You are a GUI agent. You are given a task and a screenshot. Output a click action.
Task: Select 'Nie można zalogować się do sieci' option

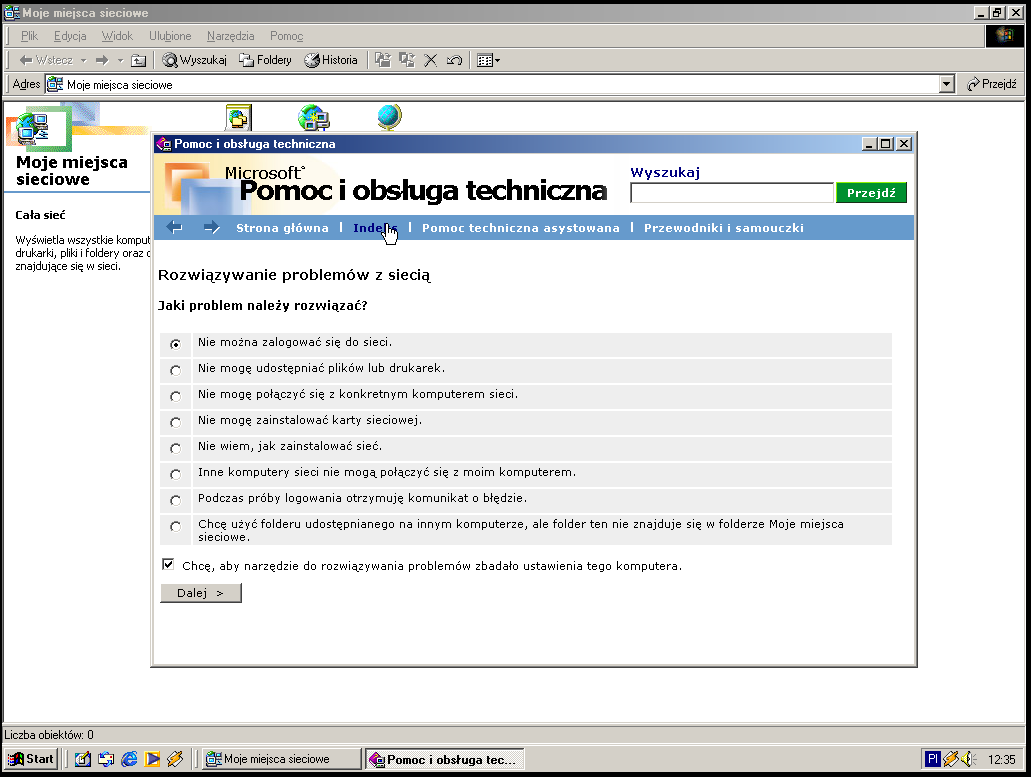175,344
